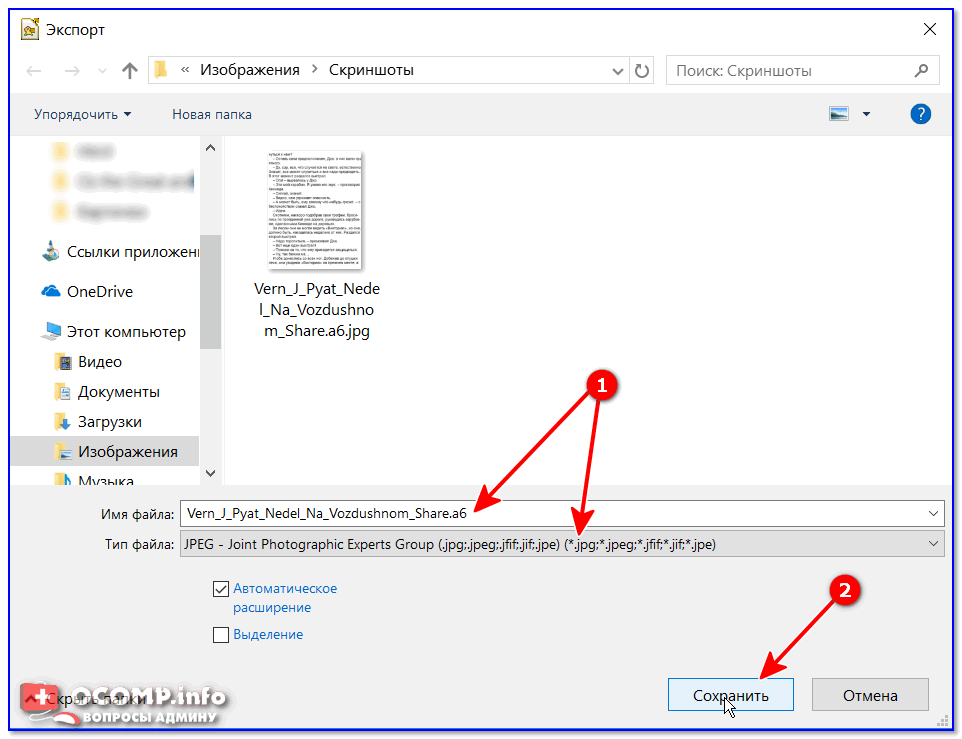Click the magnifier search icon
The height and width of the screenshot is (739, 962).
pos(922,71)
